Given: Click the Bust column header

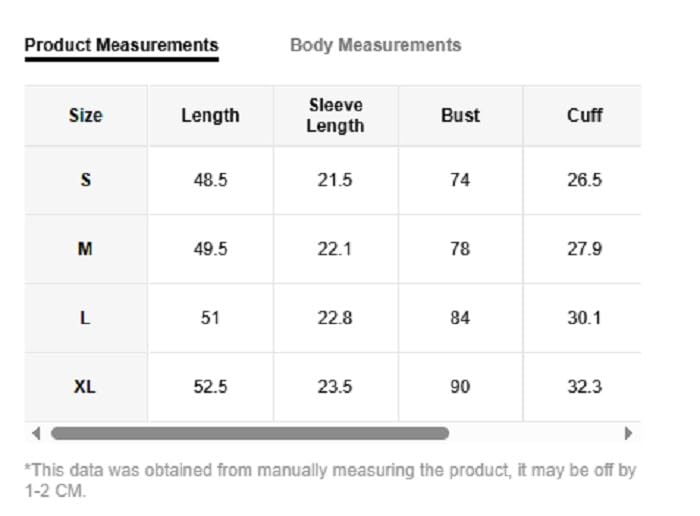Looking at the screenshot, I should tap(460, 115).
